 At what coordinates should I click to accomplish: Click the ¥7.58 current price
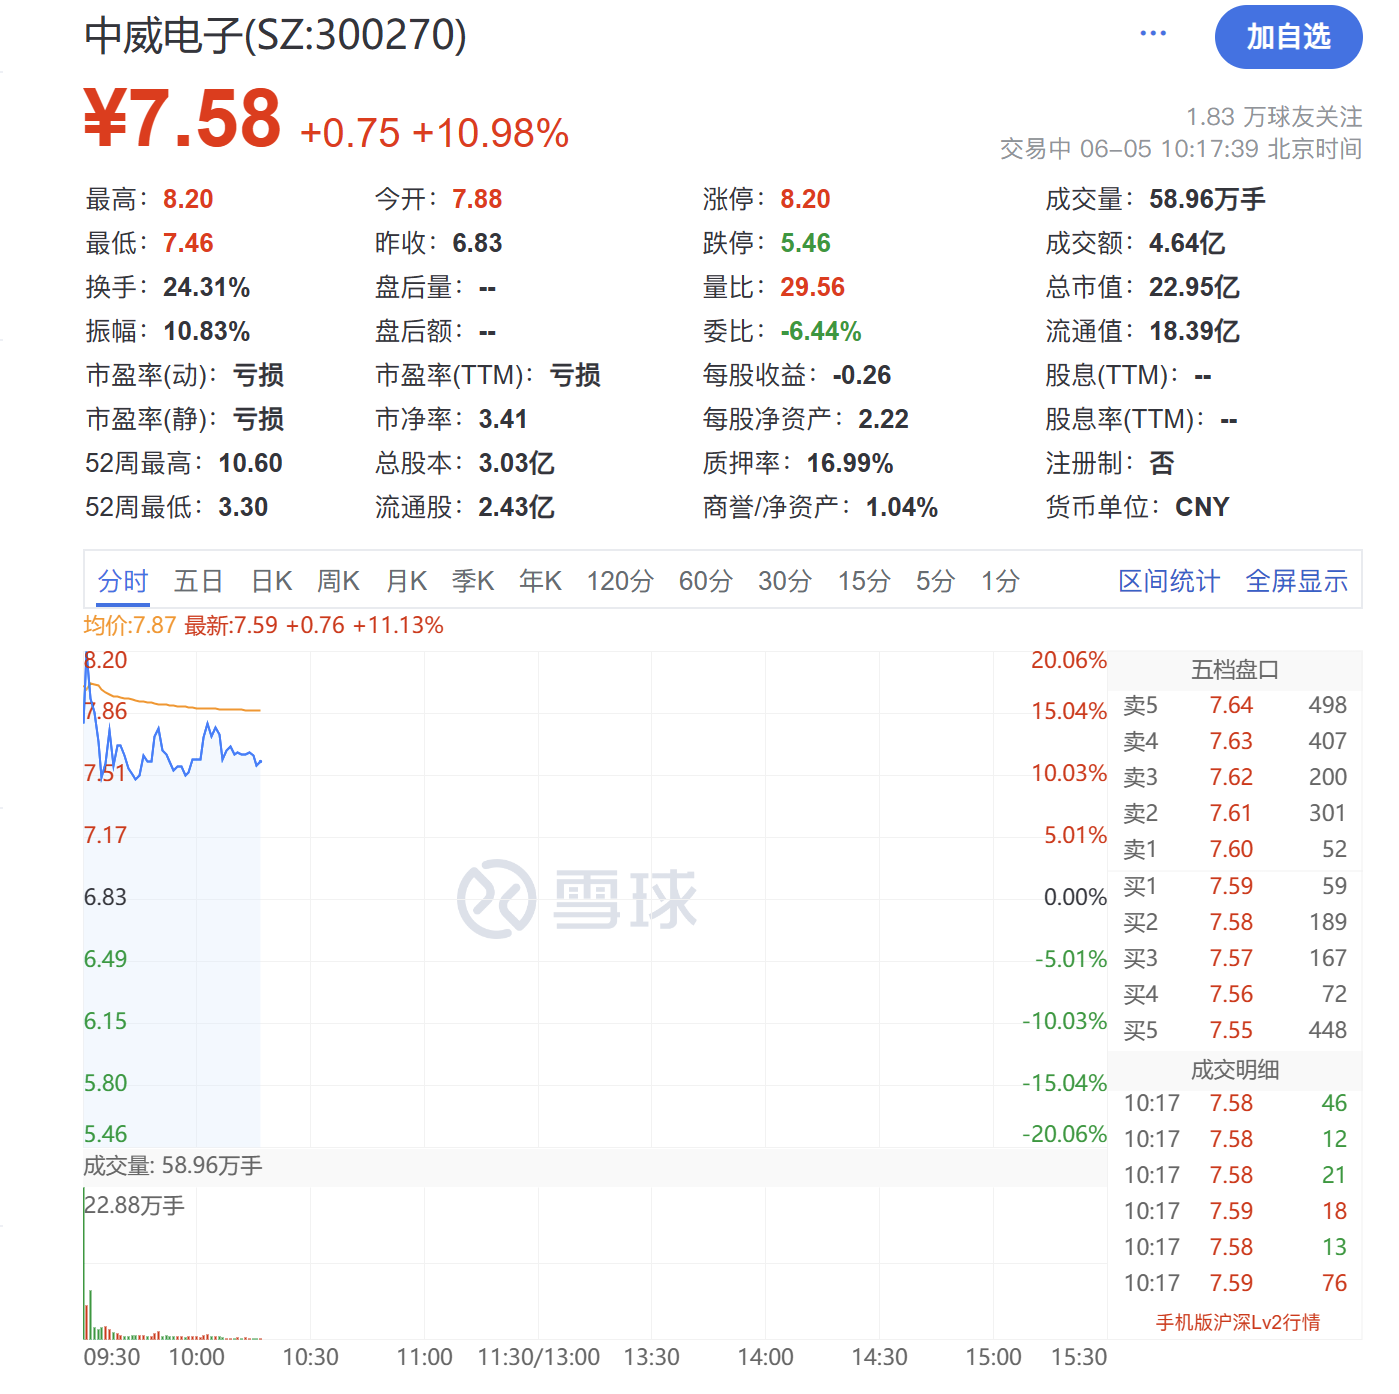click(x=182, y=118)
